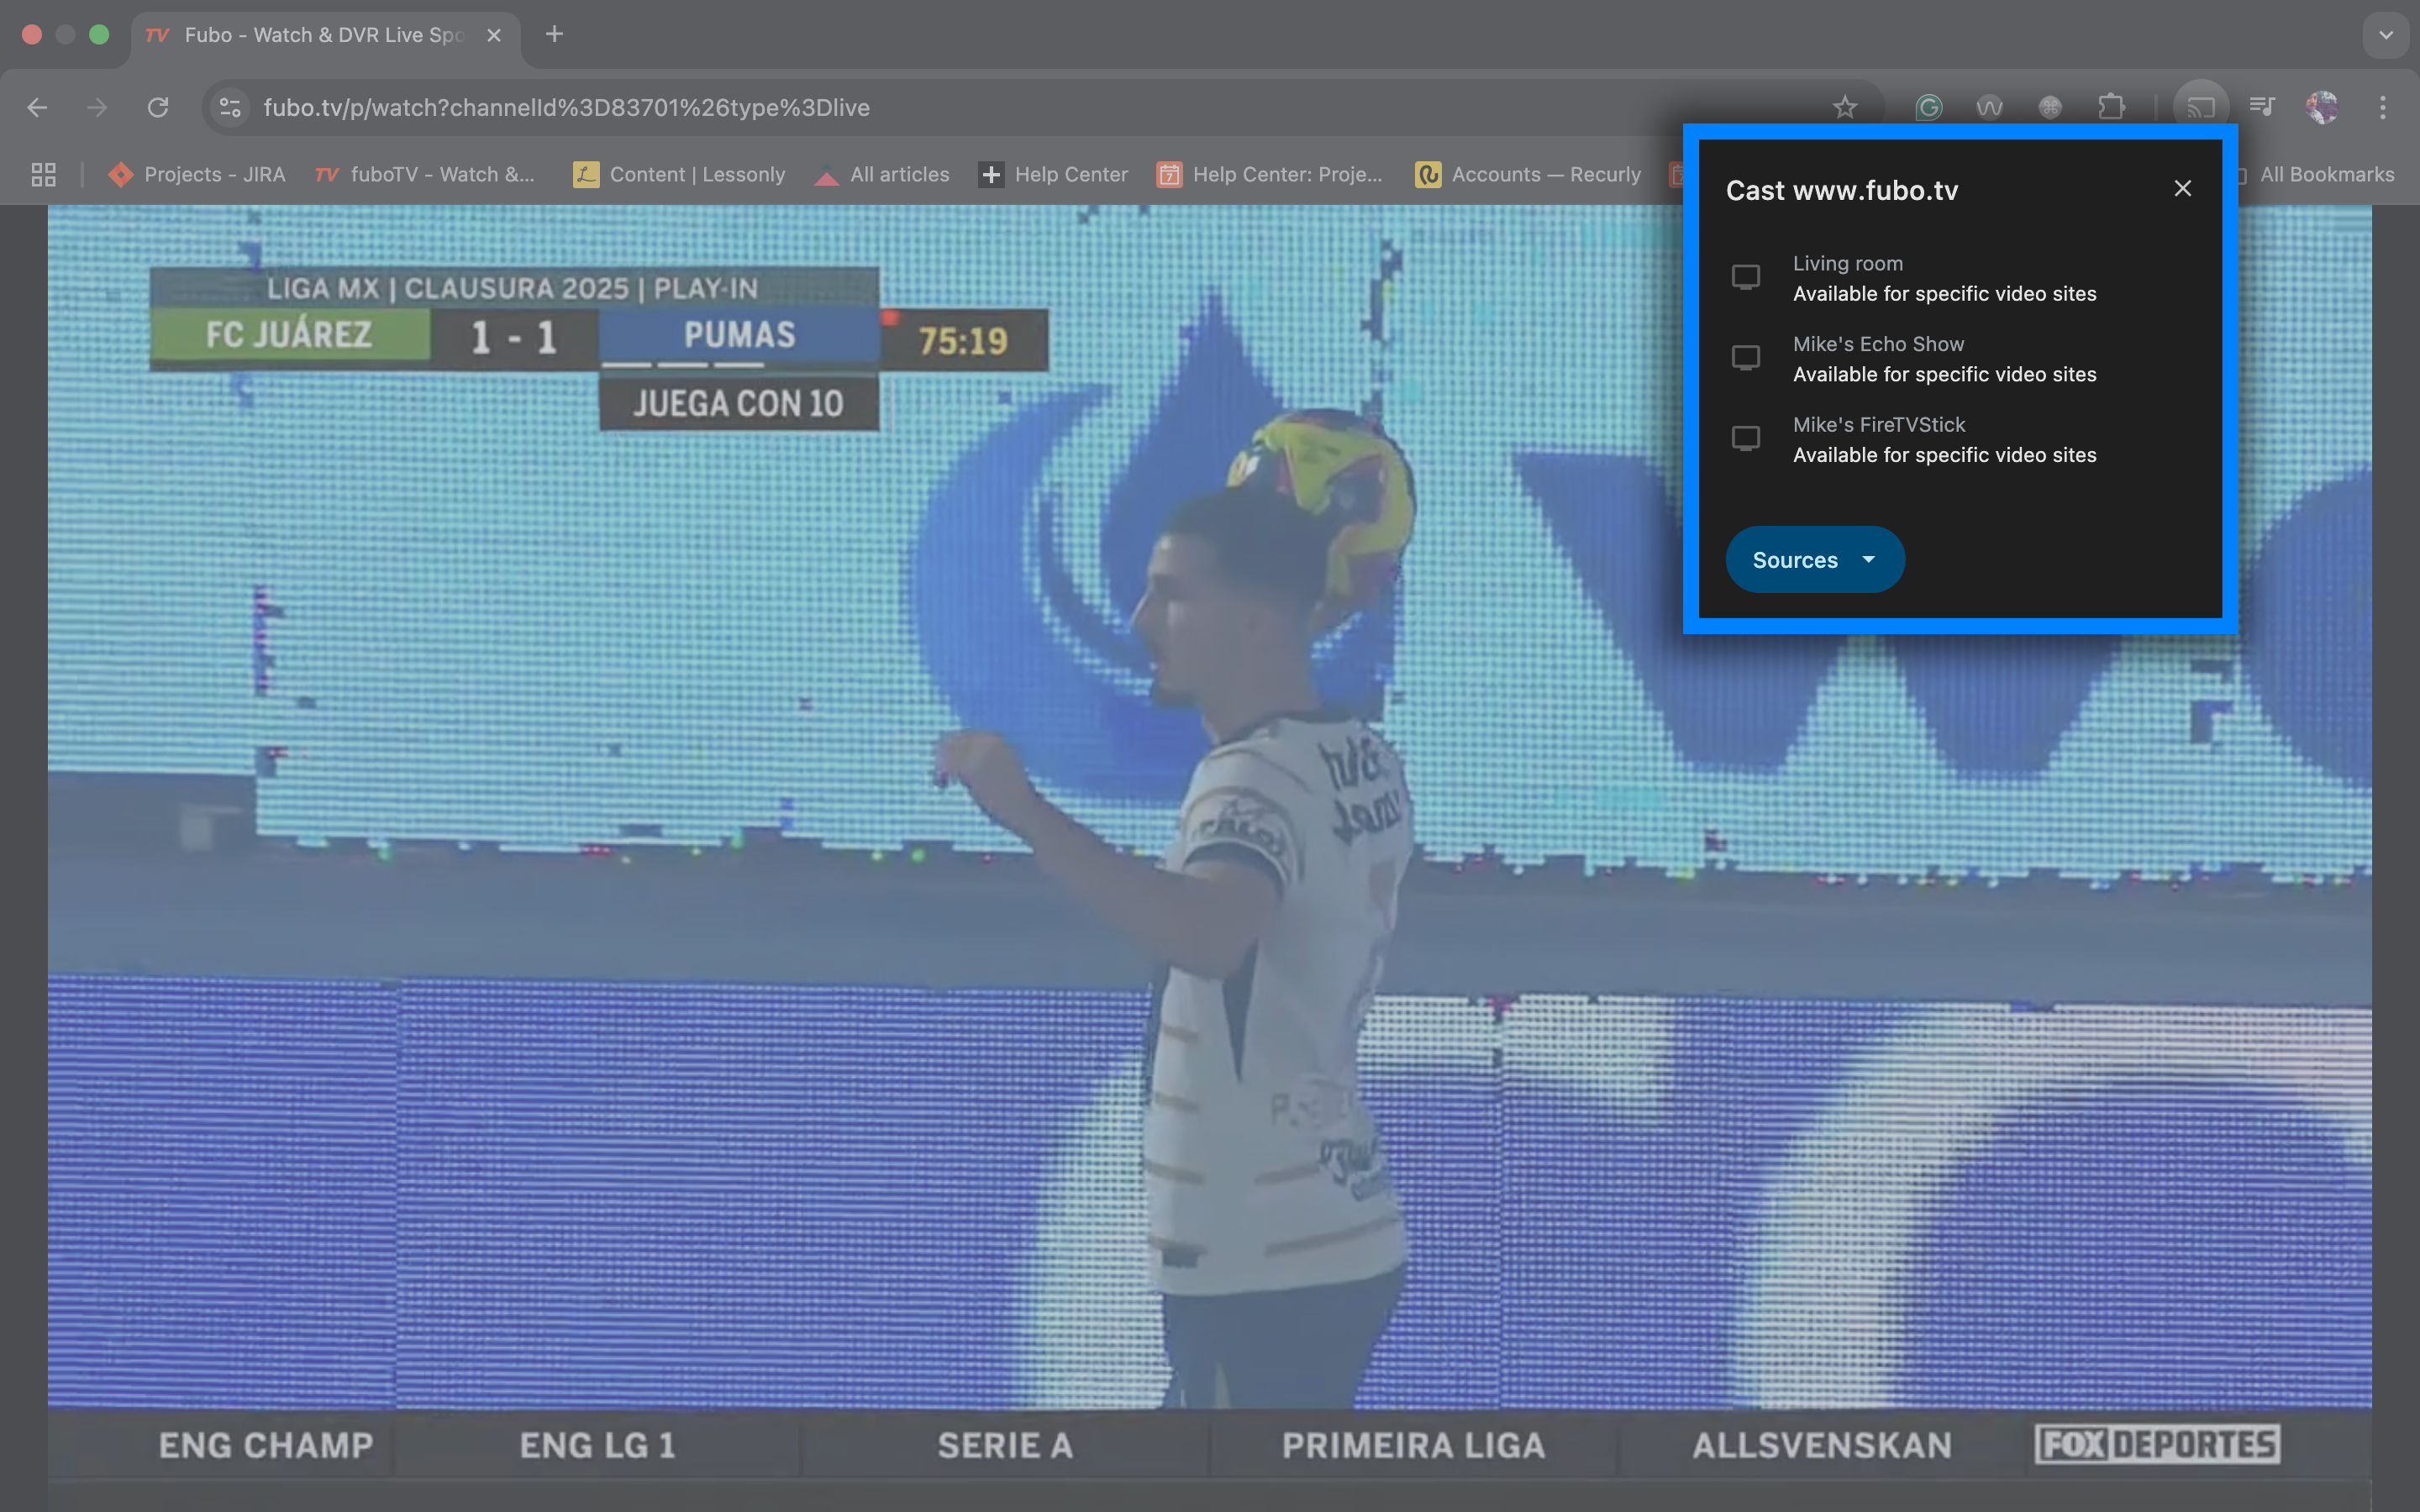Screen dimensions: 2420x1512
Task: Close the Fubo browser tab
Action: 494,35
